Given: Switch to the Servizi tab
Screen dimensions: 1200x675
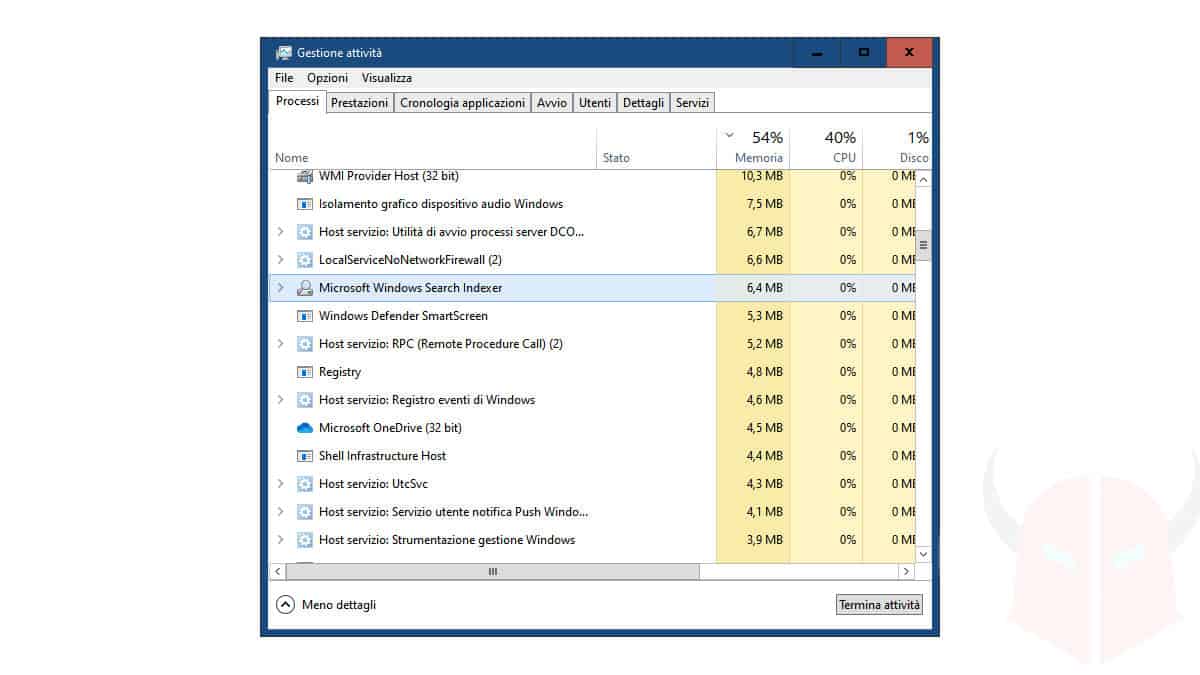Looking at the screenshot, I should (x=692, y=103).
